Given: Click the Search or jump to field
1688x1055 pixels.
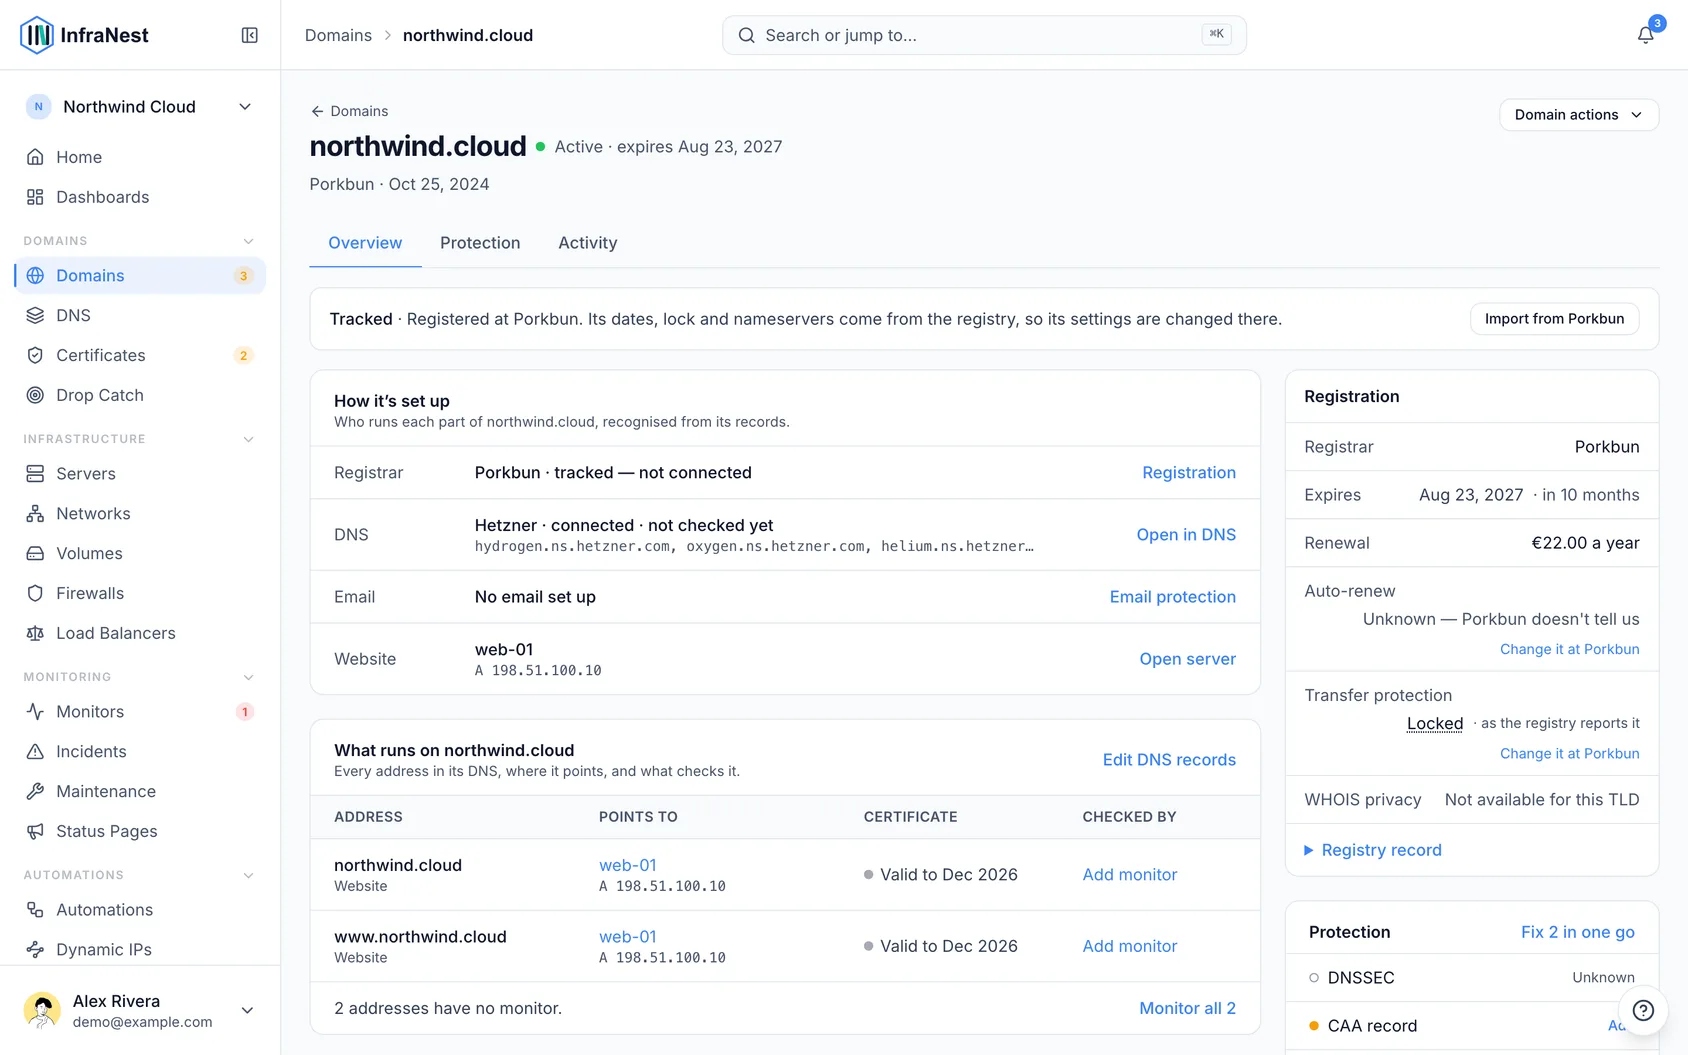Looking at the screenshot, I should pos(984,35).
